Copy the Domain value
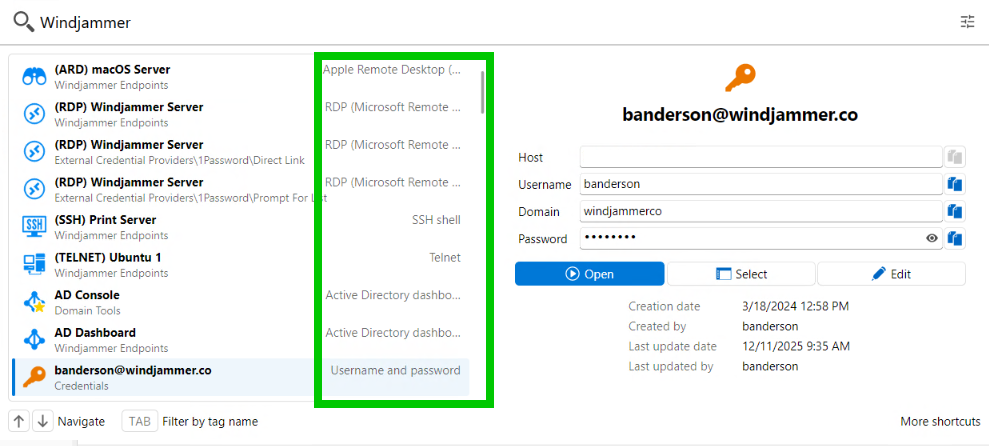Viewport: 989px width, 446px height. (x=955, y=211)
